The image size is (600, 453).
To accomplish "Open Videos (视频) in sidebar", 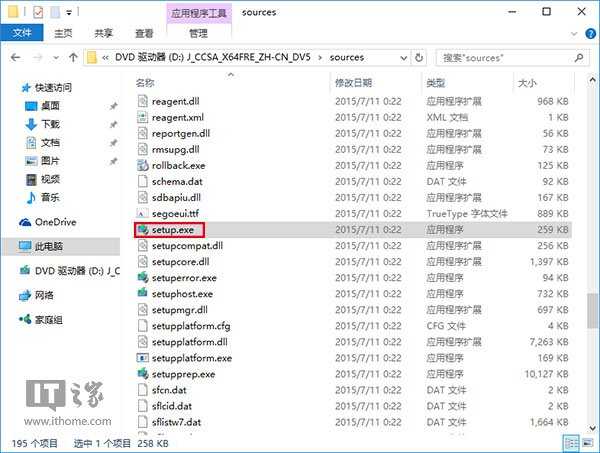I will point(42,179).
